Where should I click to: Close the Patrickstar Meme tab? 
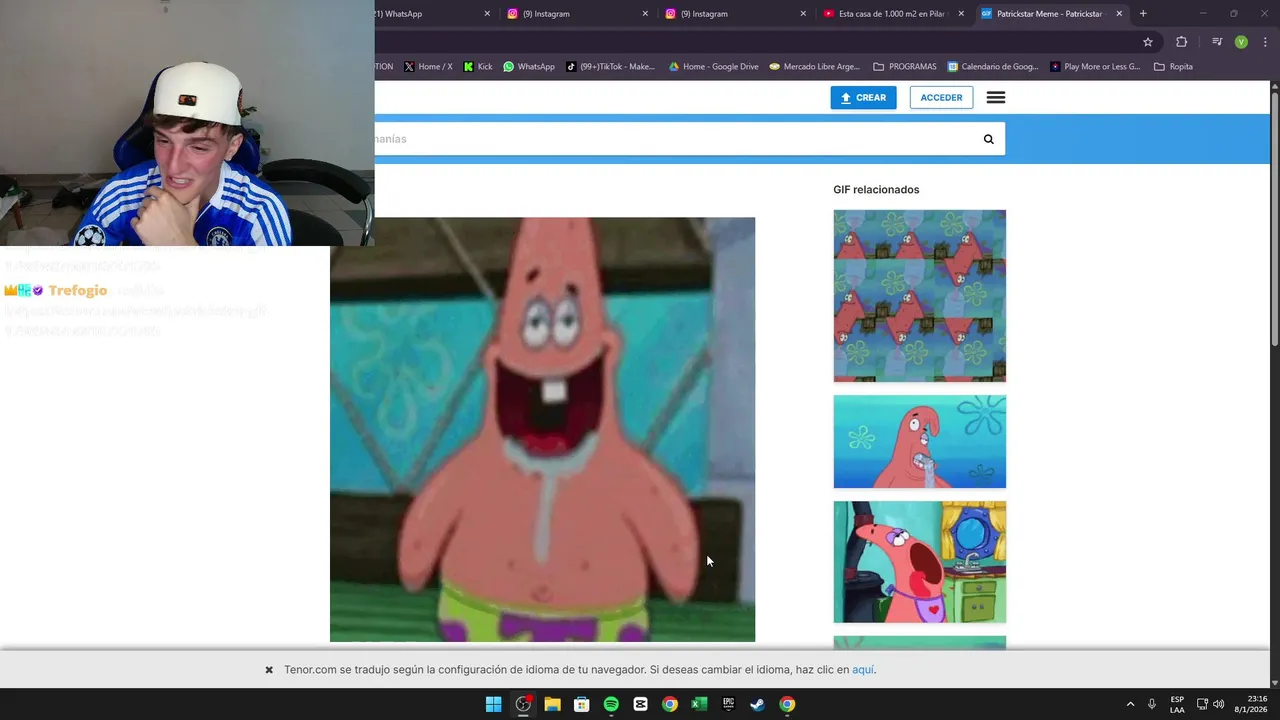pyautogui.click(x=1119, y=14)
